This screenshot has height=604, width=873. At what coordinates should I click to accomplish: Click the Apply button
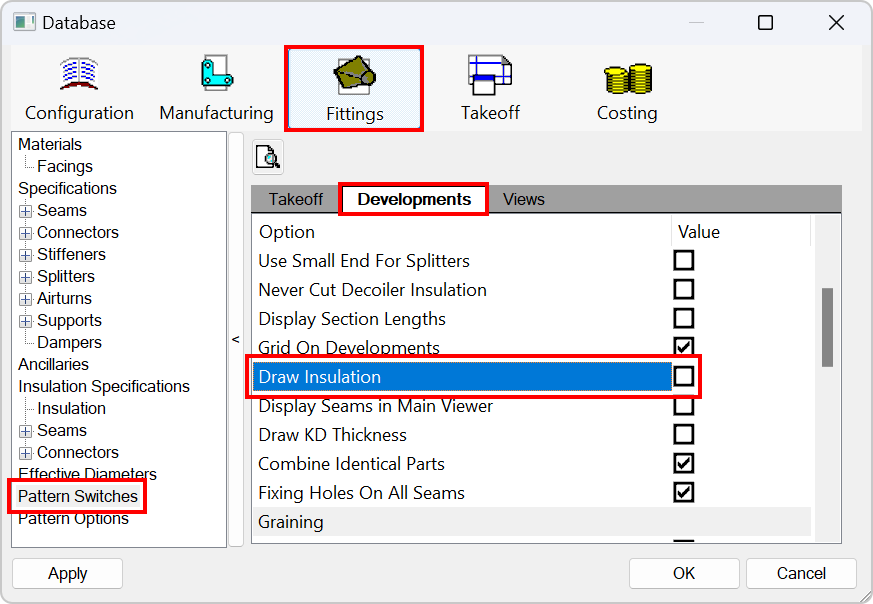point(67,573)
